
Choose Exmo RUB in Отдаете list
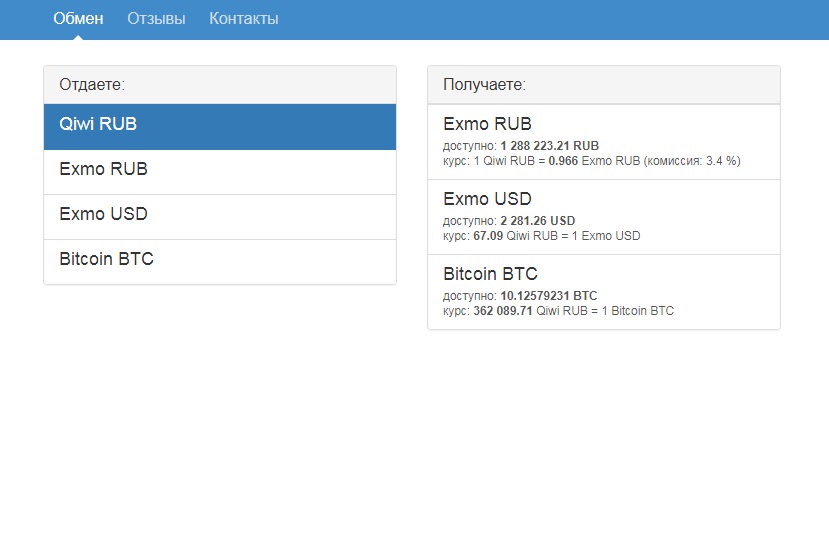pos(220,172)
